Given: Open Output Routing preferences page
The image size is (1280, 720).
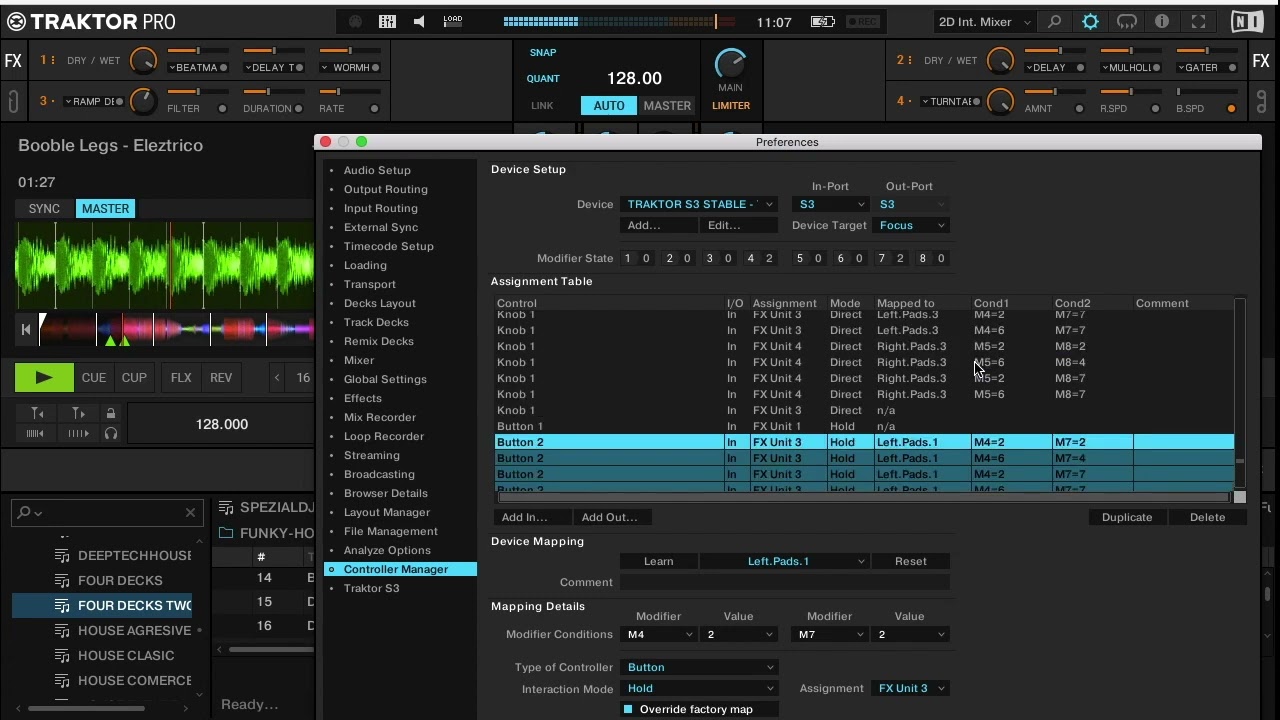Looking at the screenshot, I should pos(386,189).
